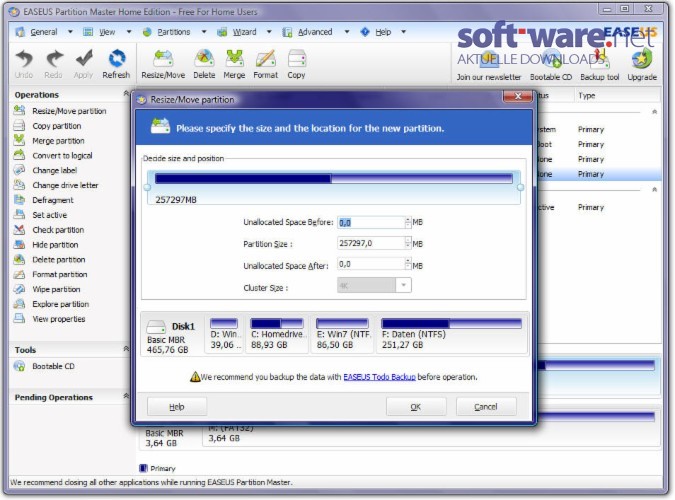Select the Resize/Move toolbar icon
675x500 pixels.
pos(163,64)
